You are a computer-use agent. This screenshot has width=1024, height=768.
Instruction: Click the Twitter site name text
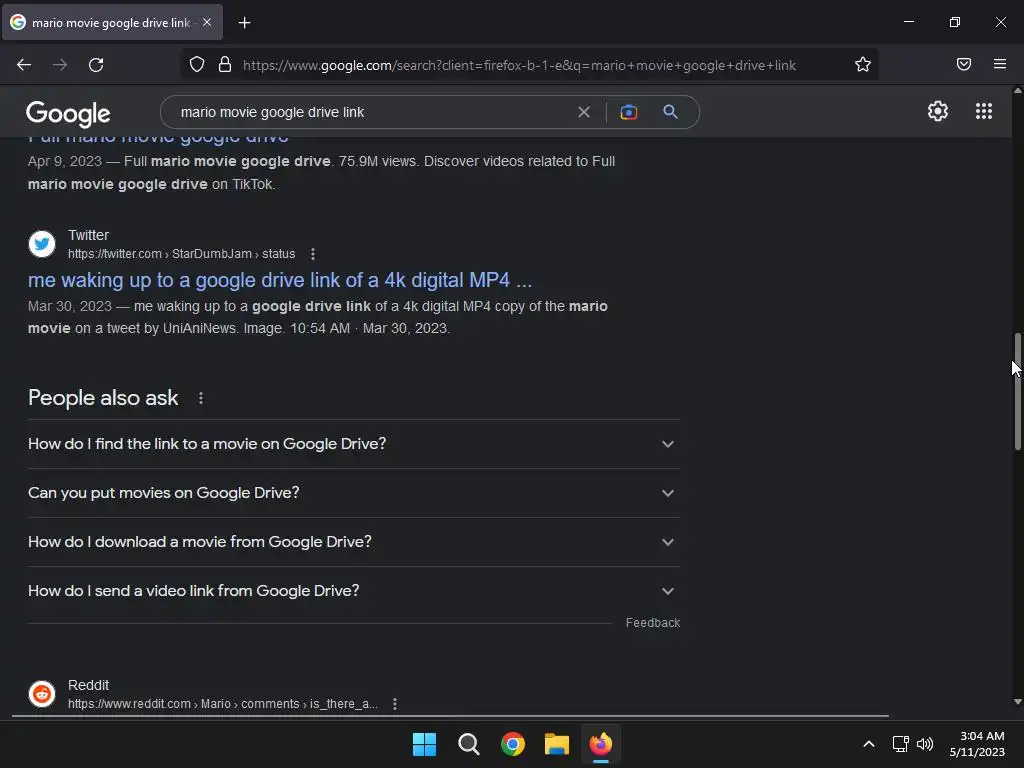88,235
